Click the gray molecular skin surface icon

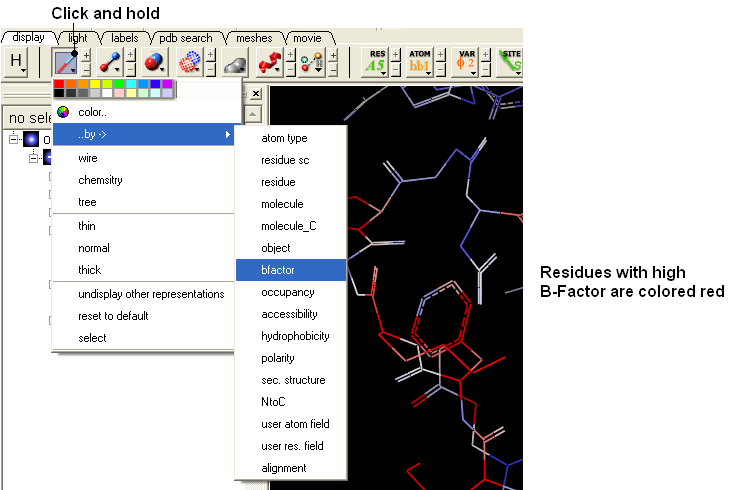(233, 63)
